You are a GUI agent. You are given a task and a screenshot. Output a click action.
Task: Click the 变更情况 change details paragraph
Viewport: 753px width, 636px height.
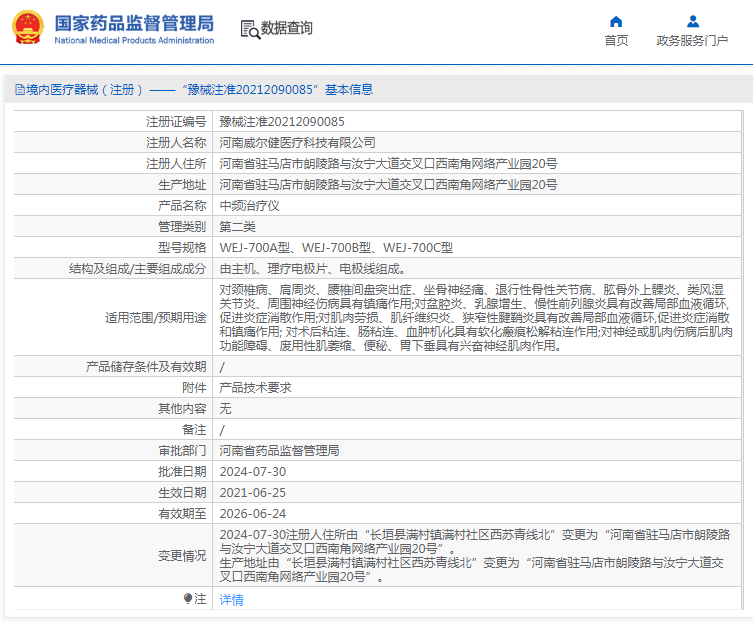coord(475,555)
